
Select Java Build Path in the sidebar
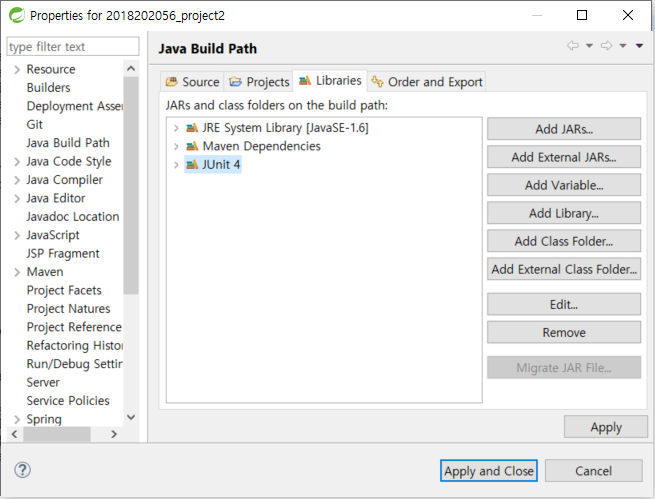coord(68,142)
